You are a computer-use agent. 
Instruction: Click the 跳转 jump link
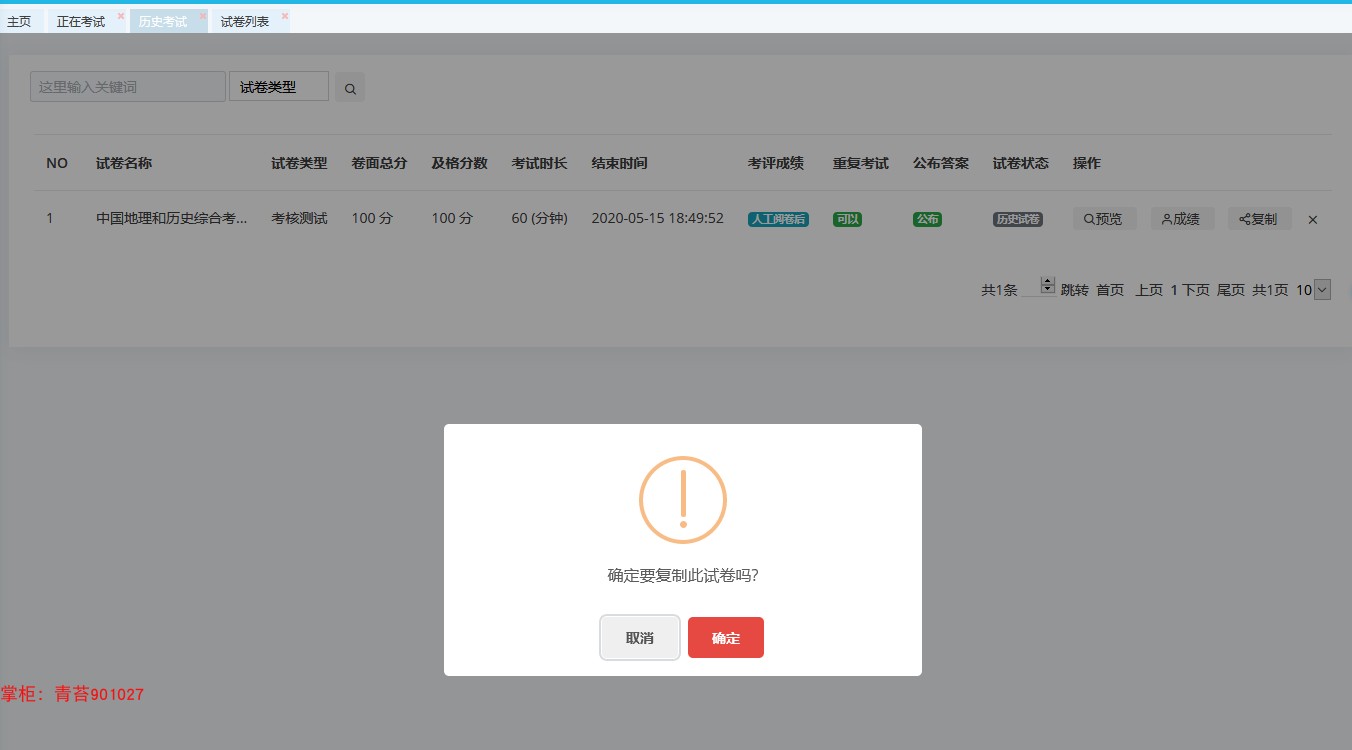(x=1075, y=290)
